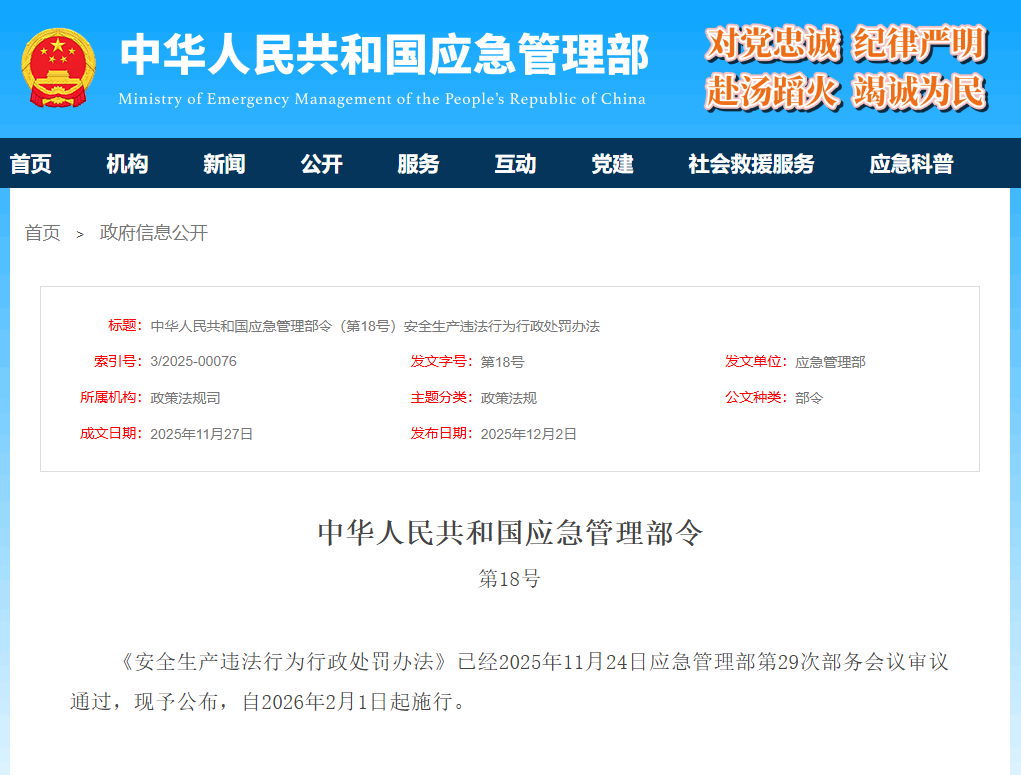This screenshot has height=775, width=1021.
Task: Click the 首页 breadcrumb link
Action: pos(43,233)
